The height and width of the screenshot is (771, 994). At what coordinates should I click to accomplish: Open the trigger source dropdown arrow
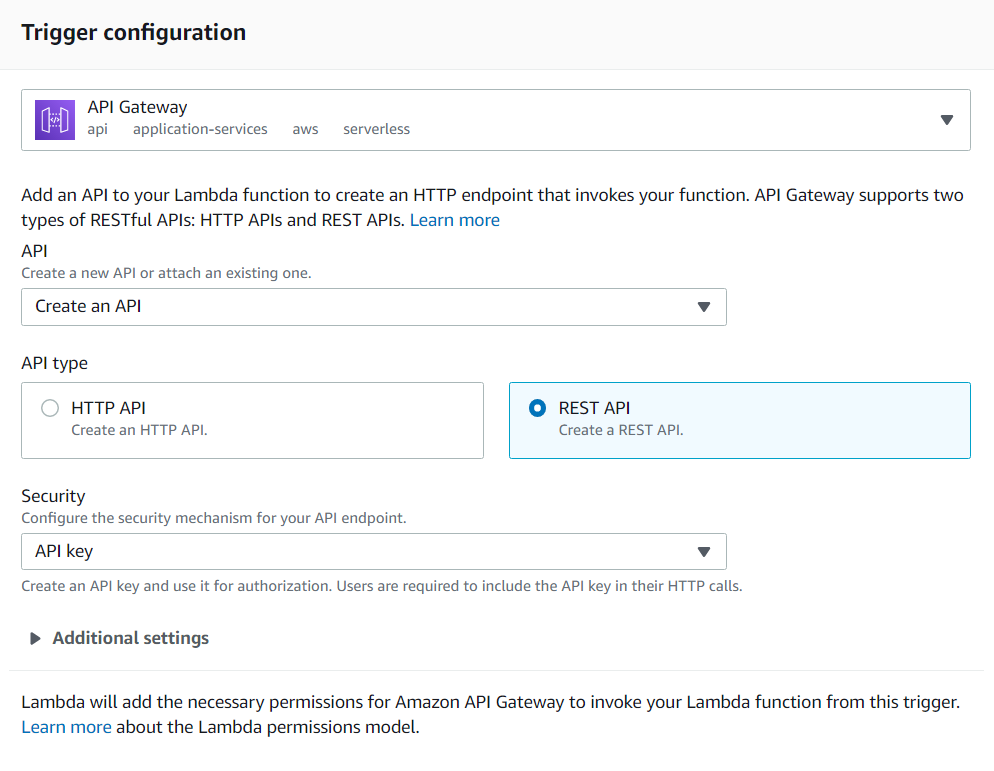coord(947,120)
